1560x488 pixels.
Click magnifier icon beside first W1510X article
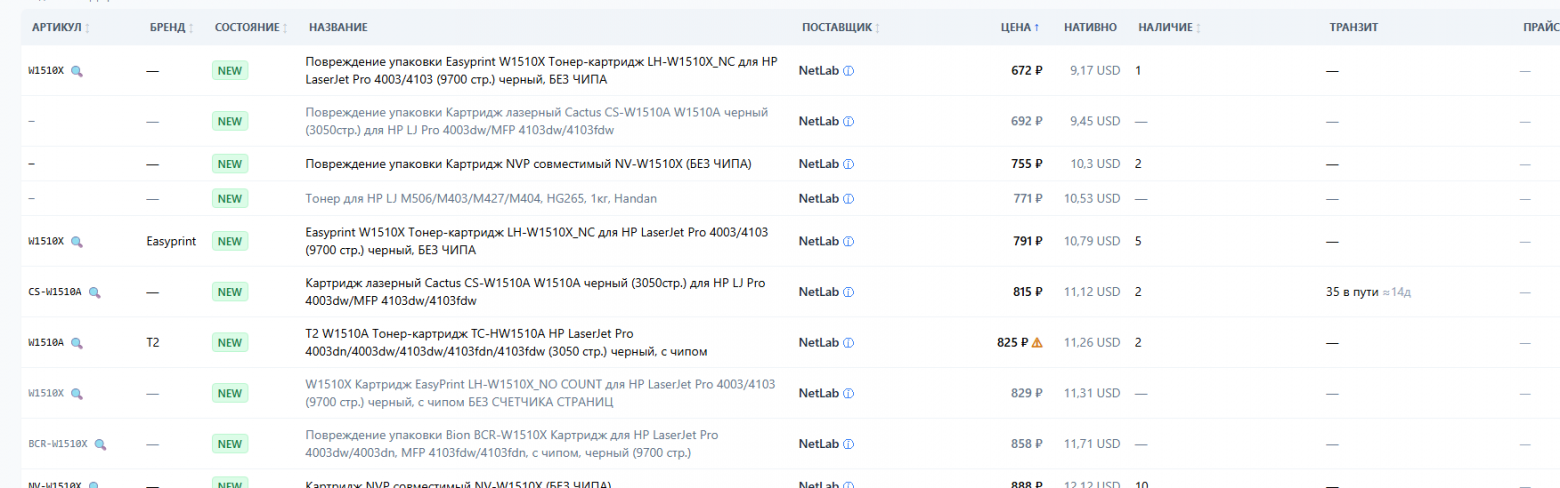[76, 71]
